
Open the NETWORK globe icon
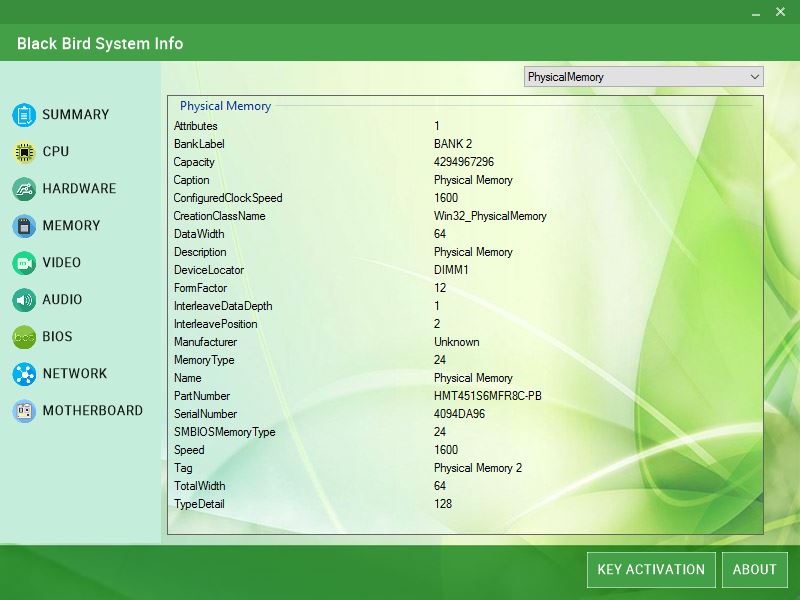pos(25,374)
